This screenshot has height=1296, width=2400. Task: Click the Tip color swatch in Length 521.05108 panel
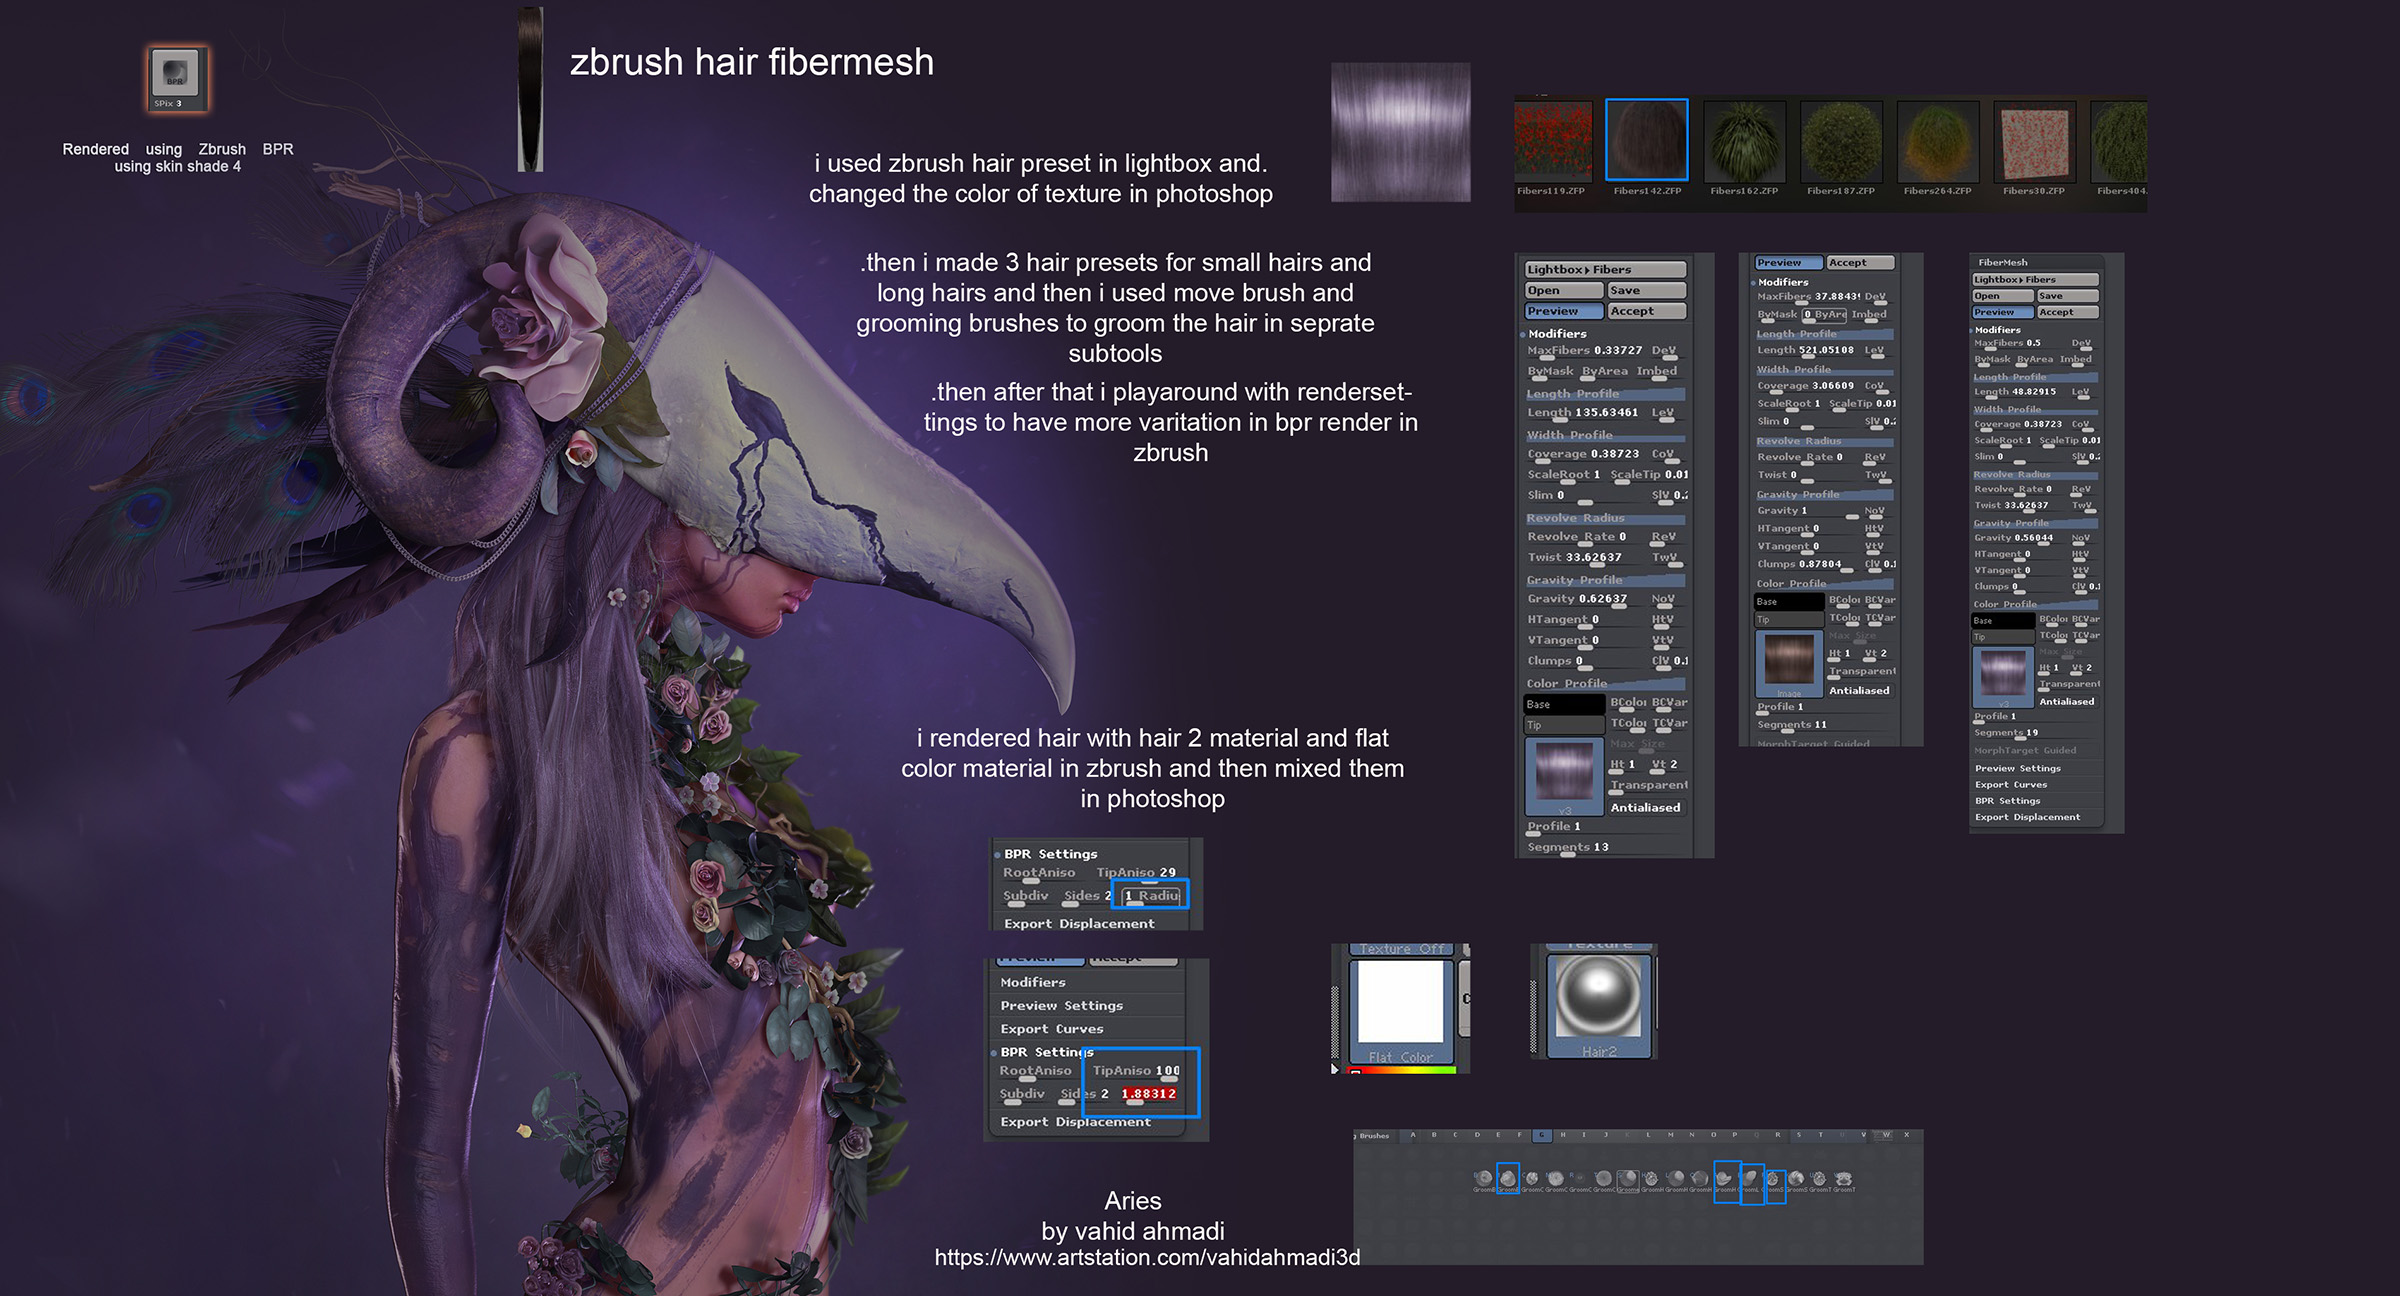point(1788,619)
